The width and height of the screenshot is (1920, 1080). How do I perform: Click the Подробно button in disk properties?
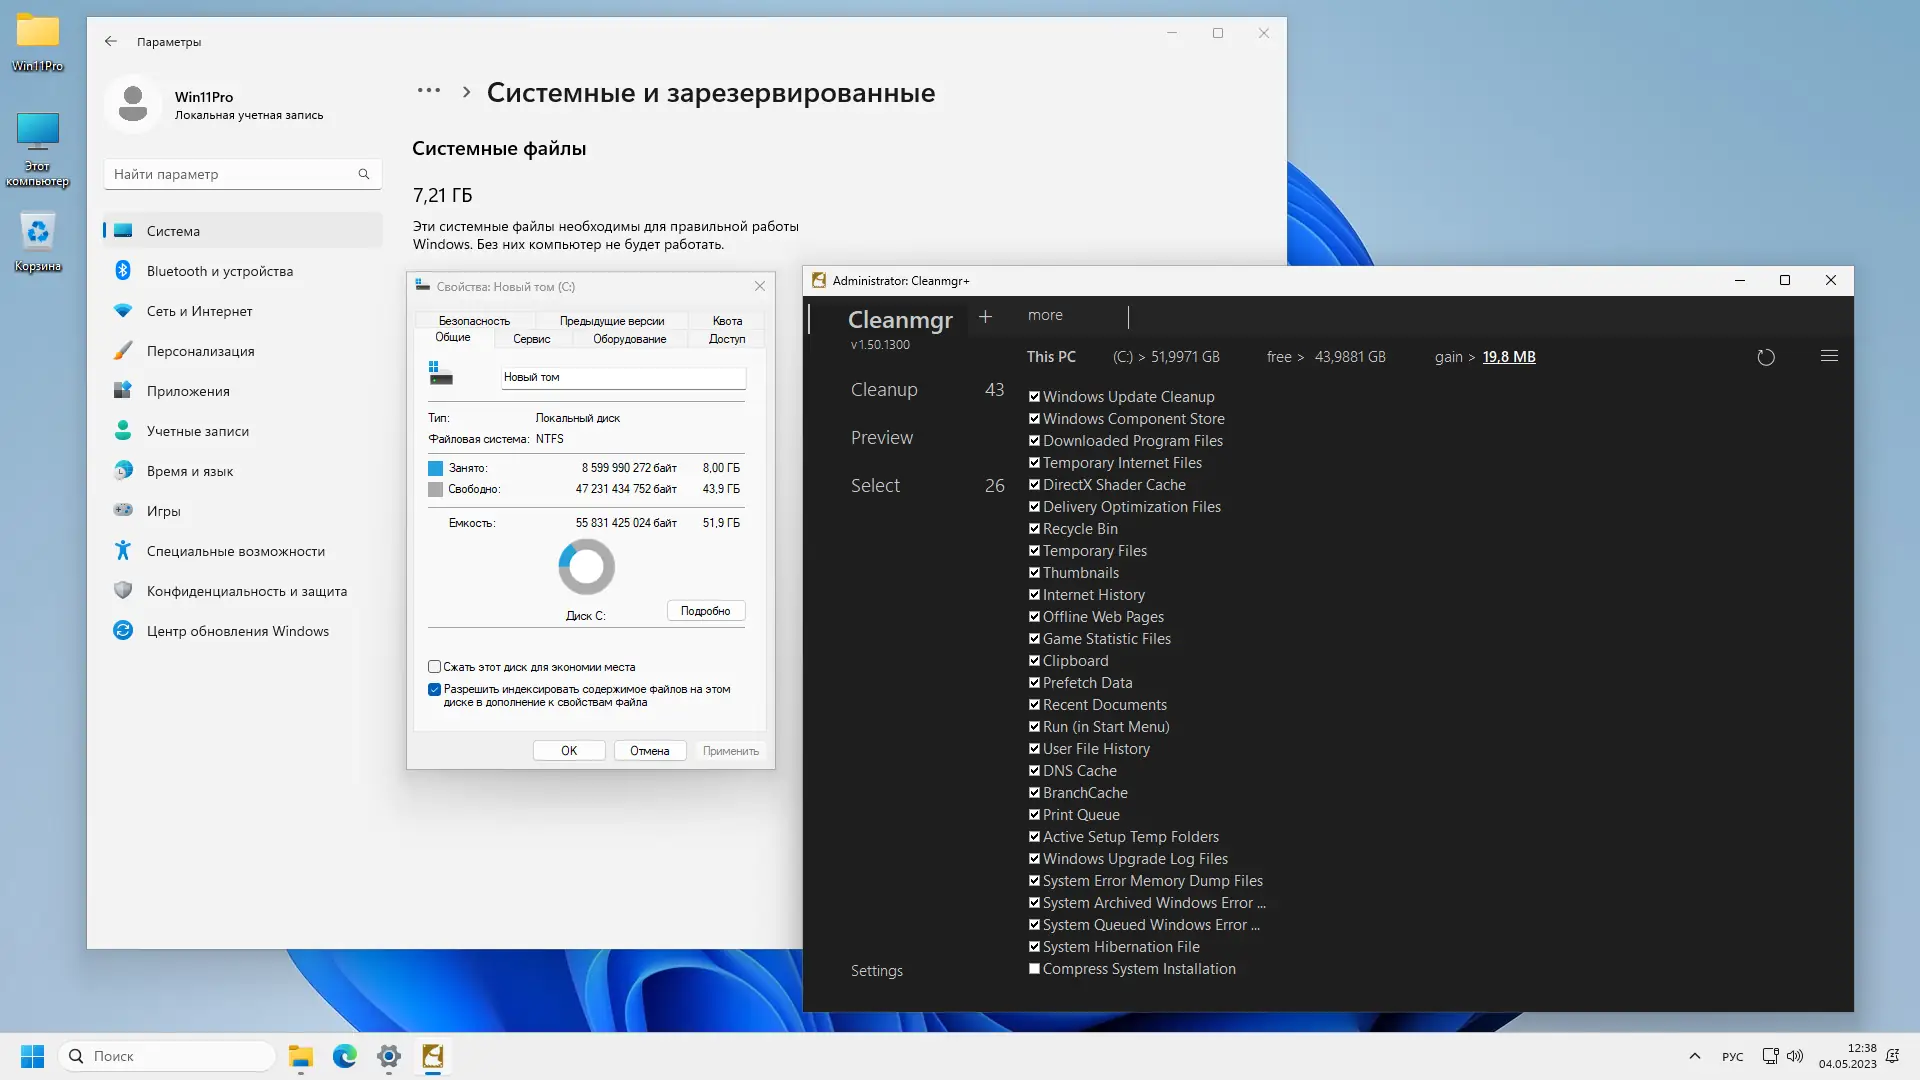point(705,610)
